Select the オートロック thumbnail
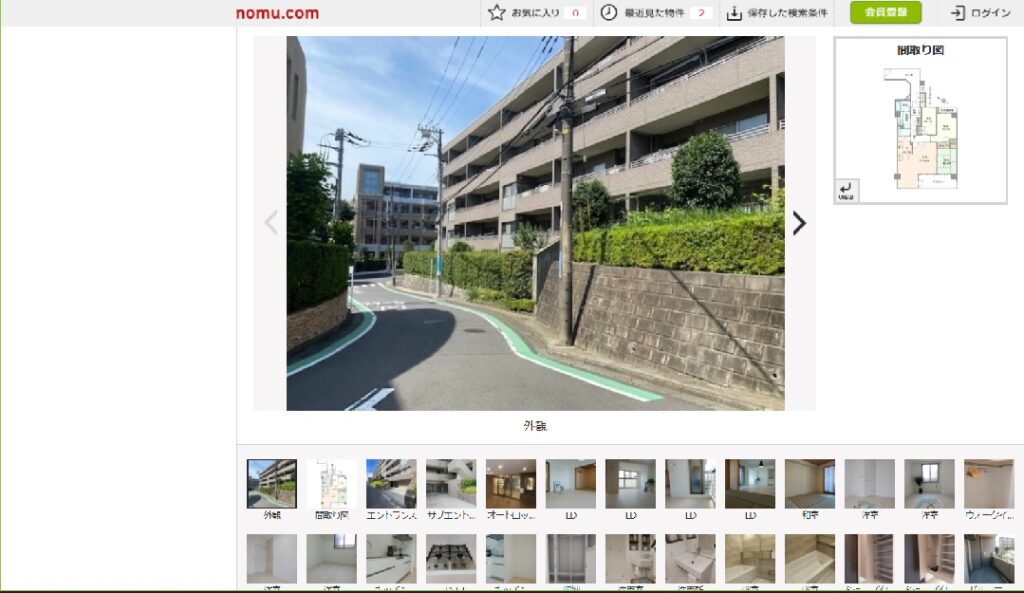 (x=511, y=484)
